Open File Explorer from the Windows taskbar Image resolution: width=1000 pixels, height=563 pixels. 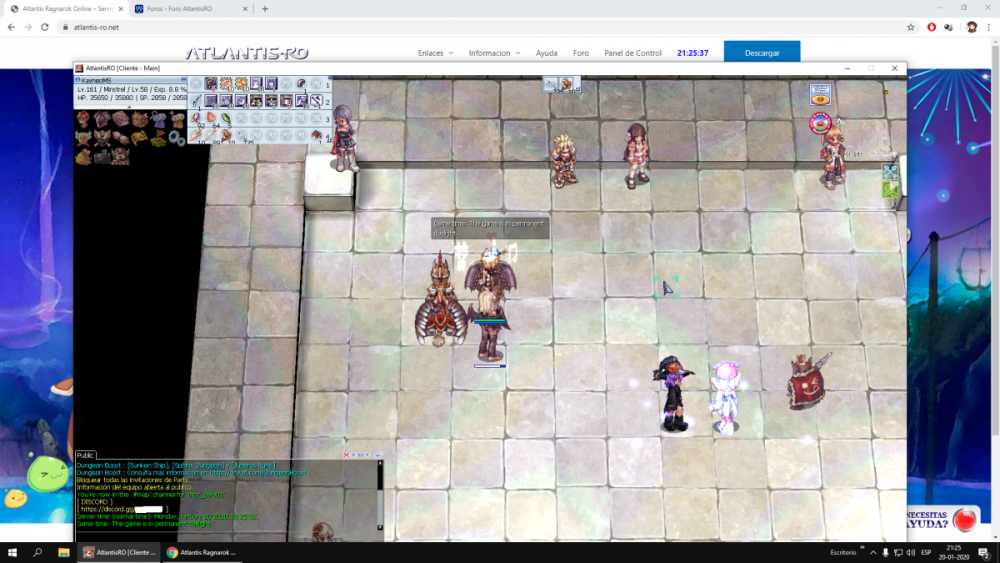pyautogui.click(x=63, y=552)
